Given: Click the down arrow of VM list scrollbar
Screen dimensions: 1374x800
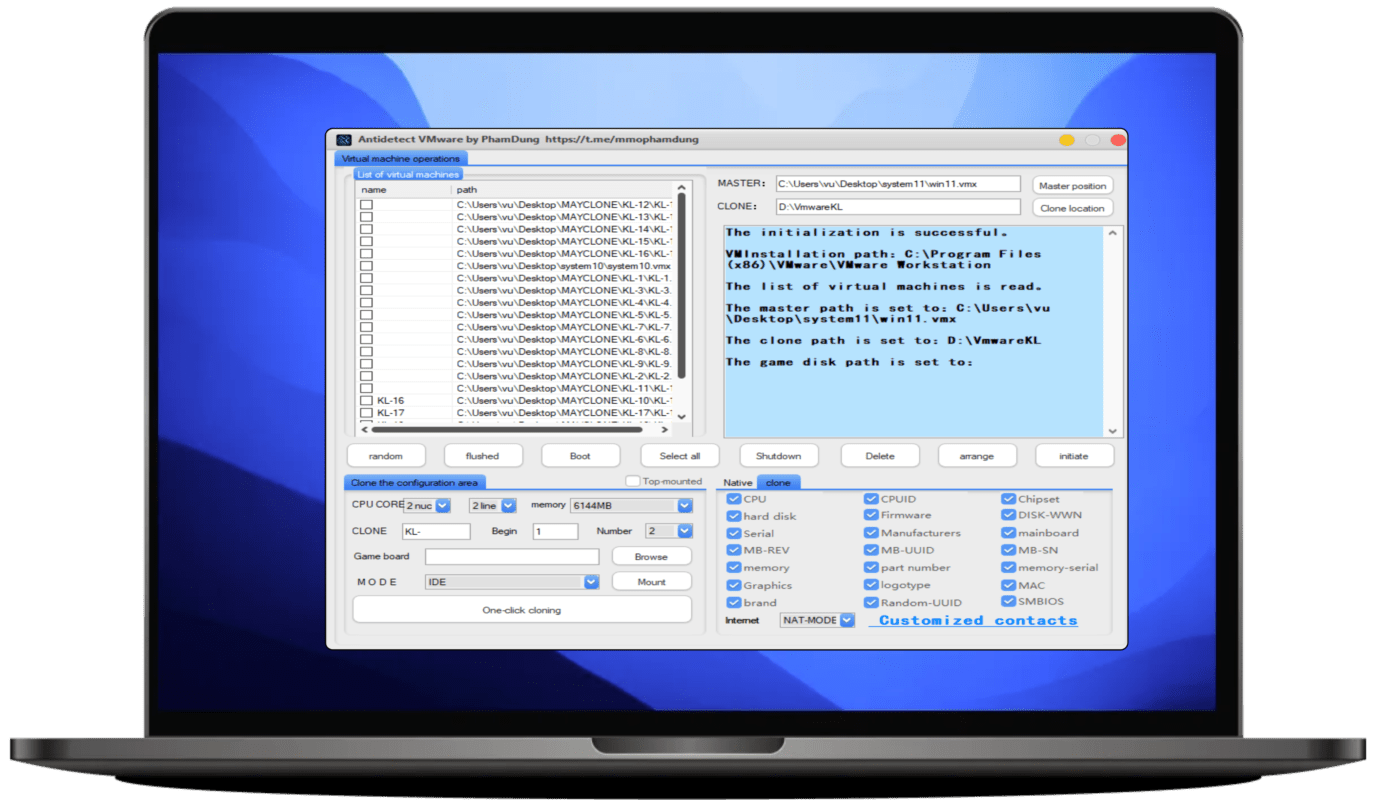Looking at the screenshot, I should pyautogui.click(x=682, y=416).
